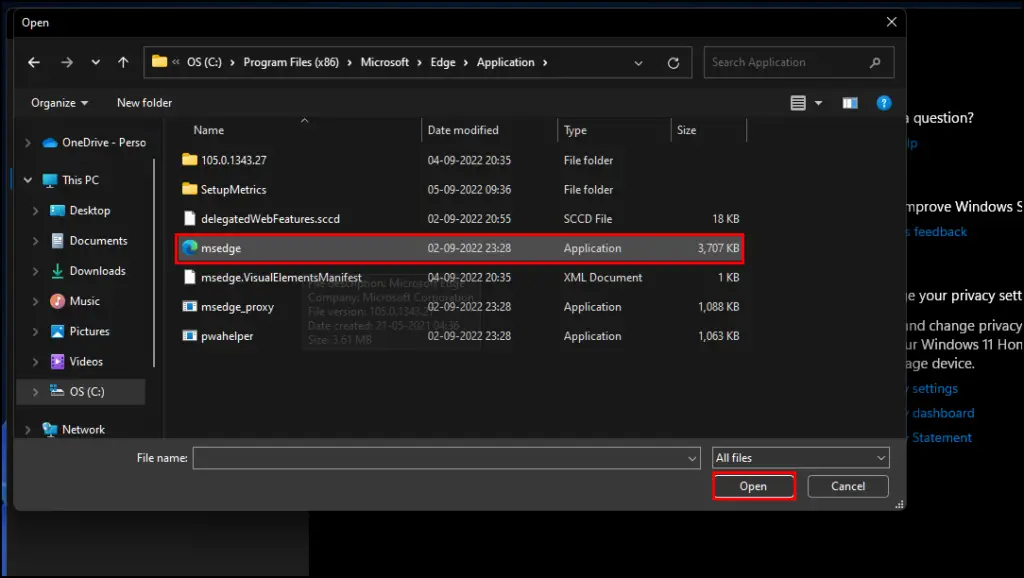This screenshot has height=578, width=1024.
Task: Collapse the This PC tree node
Action: click(27, 180)
